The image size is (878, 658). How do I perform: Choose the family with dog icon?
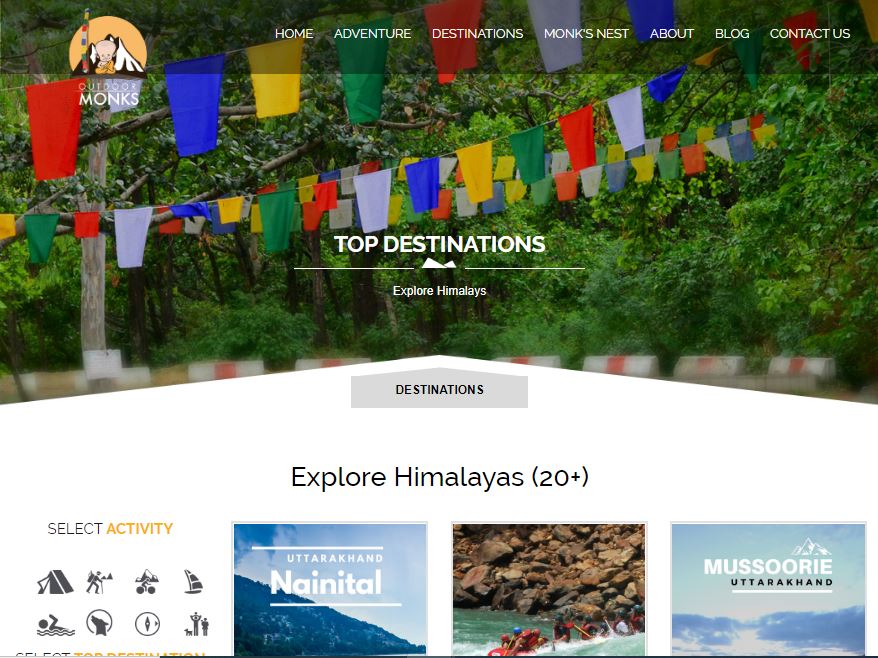[x=197, y=624]
